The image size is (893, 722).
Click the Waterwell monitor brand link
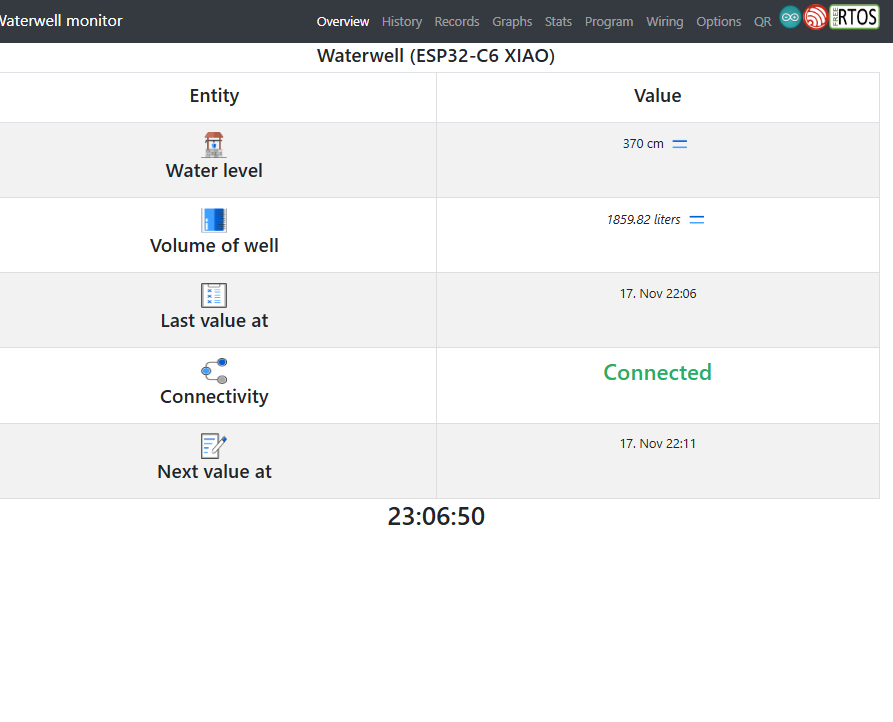click(62, 21)
